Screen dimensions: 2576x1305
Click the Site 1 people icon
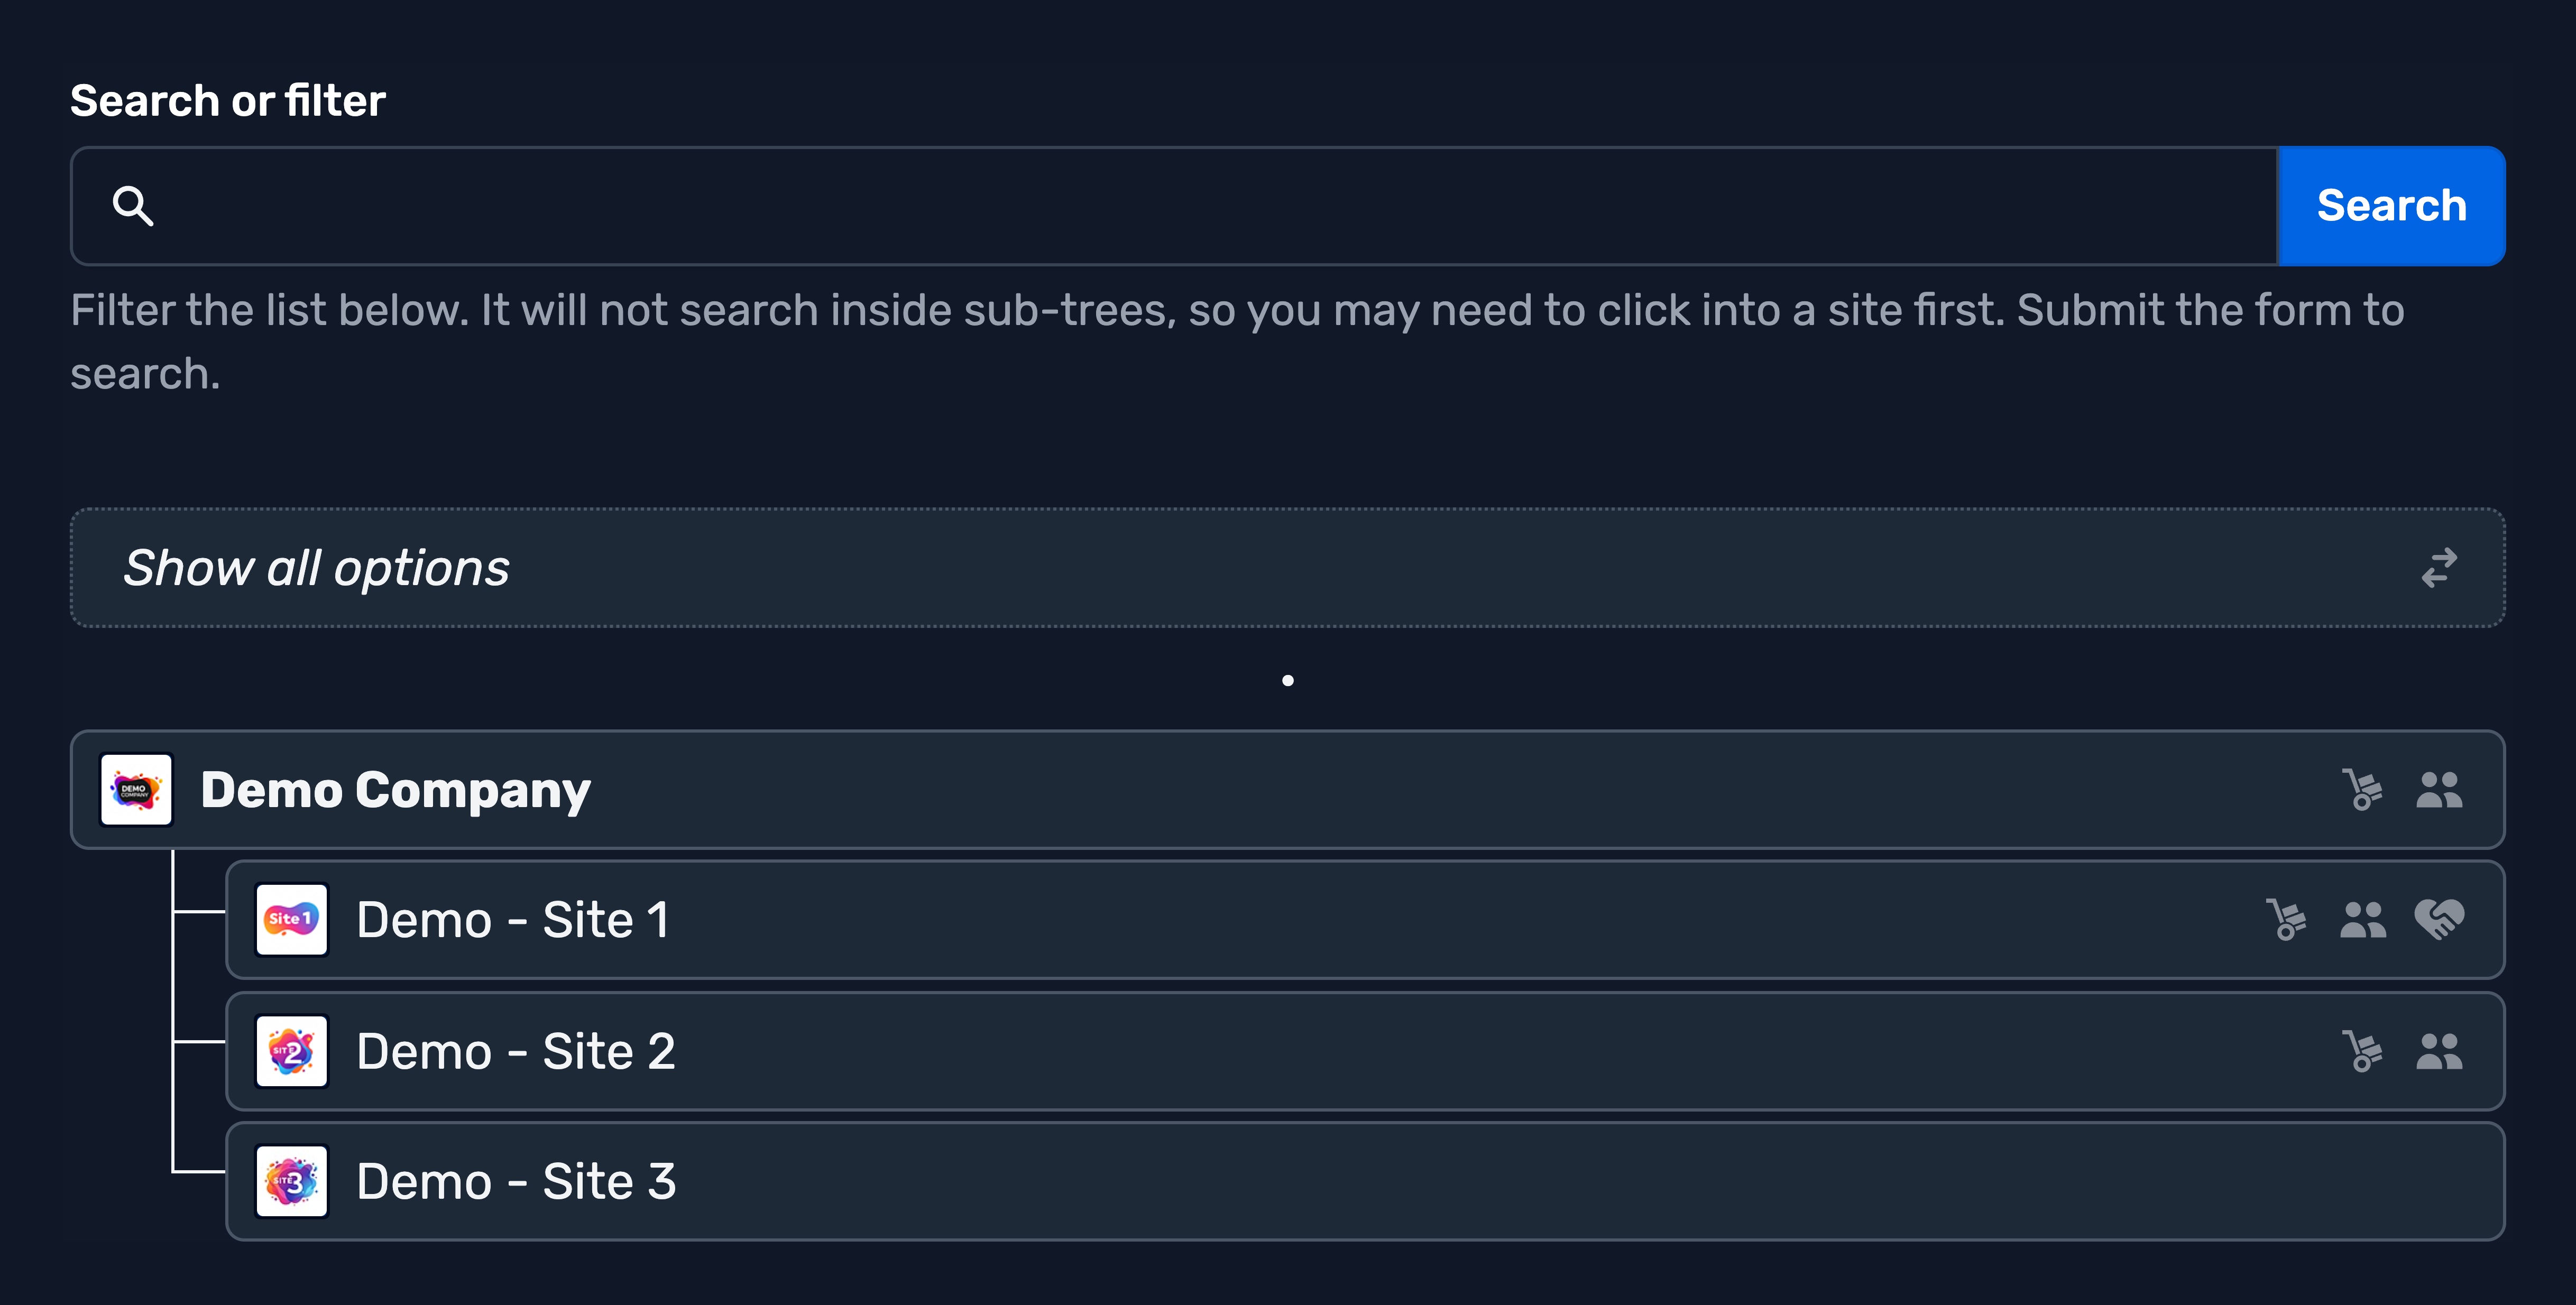point(2363,920)
